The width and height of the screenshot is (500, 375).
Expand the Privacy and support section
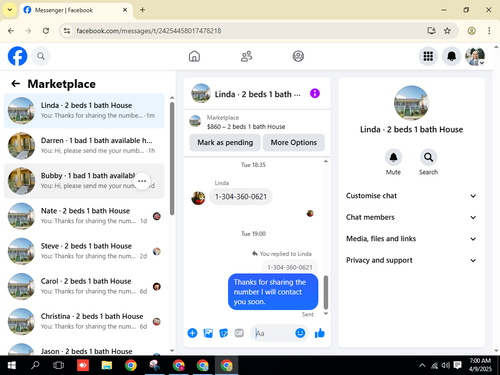(411, 260)
